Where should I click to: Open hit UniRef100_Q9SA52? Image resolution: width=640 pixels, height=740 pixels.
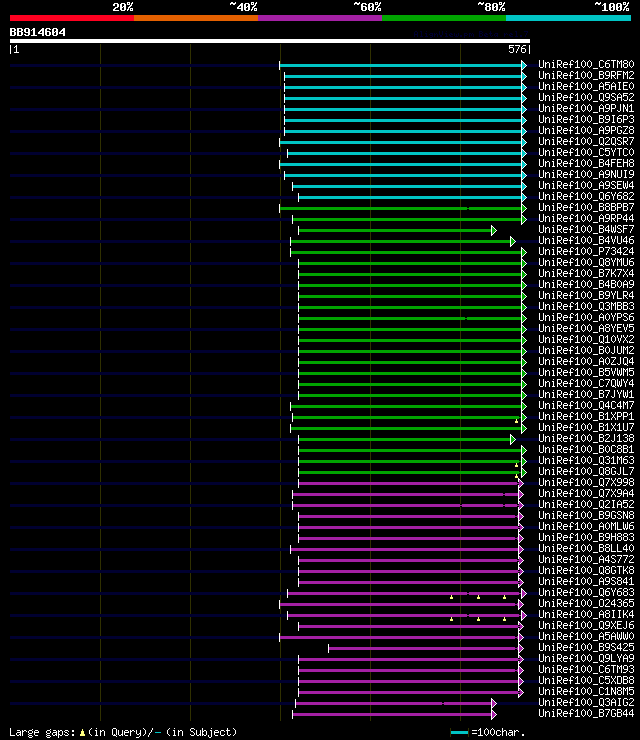tap(586, 97)
